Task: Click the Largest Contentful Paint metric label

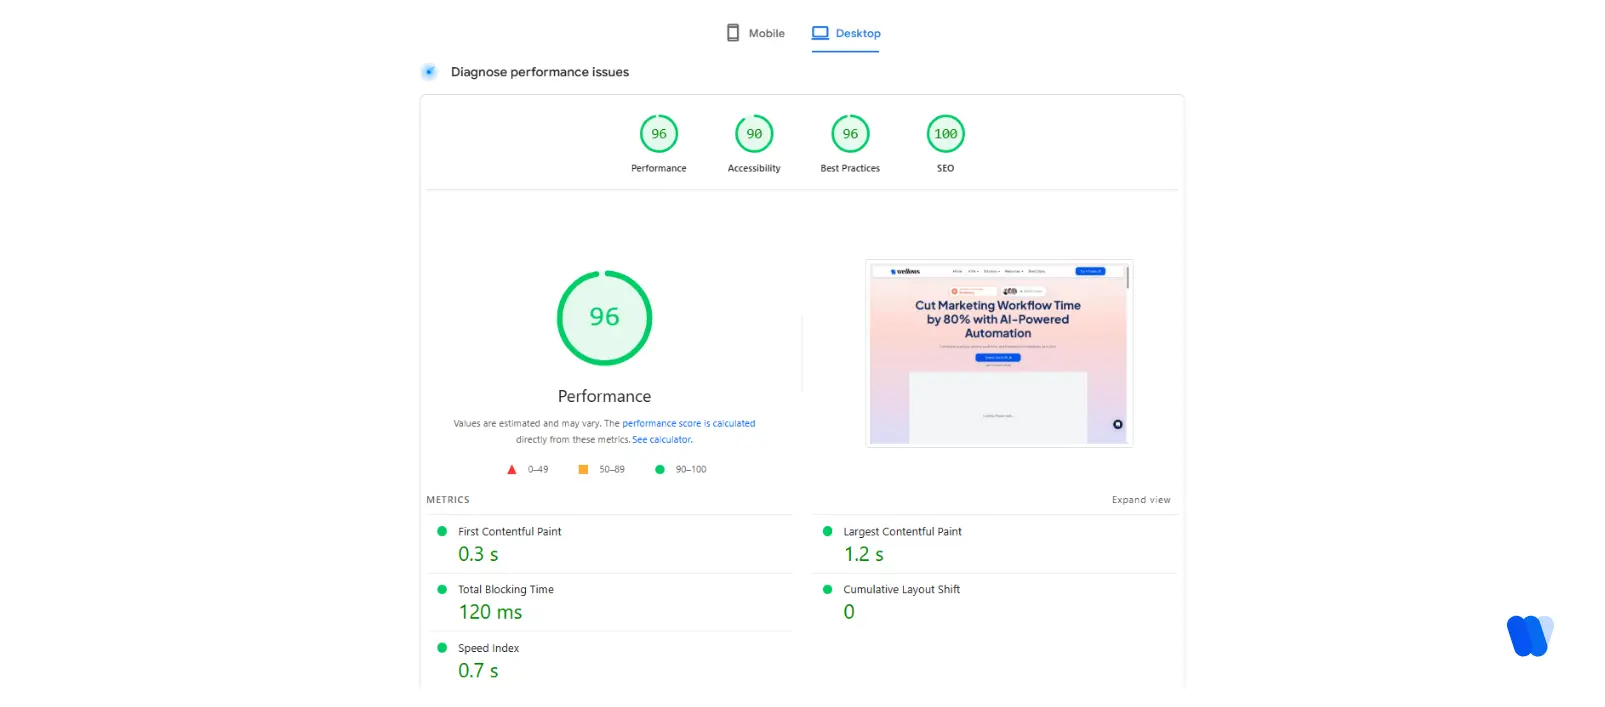Action: click(x=902, y=532)
